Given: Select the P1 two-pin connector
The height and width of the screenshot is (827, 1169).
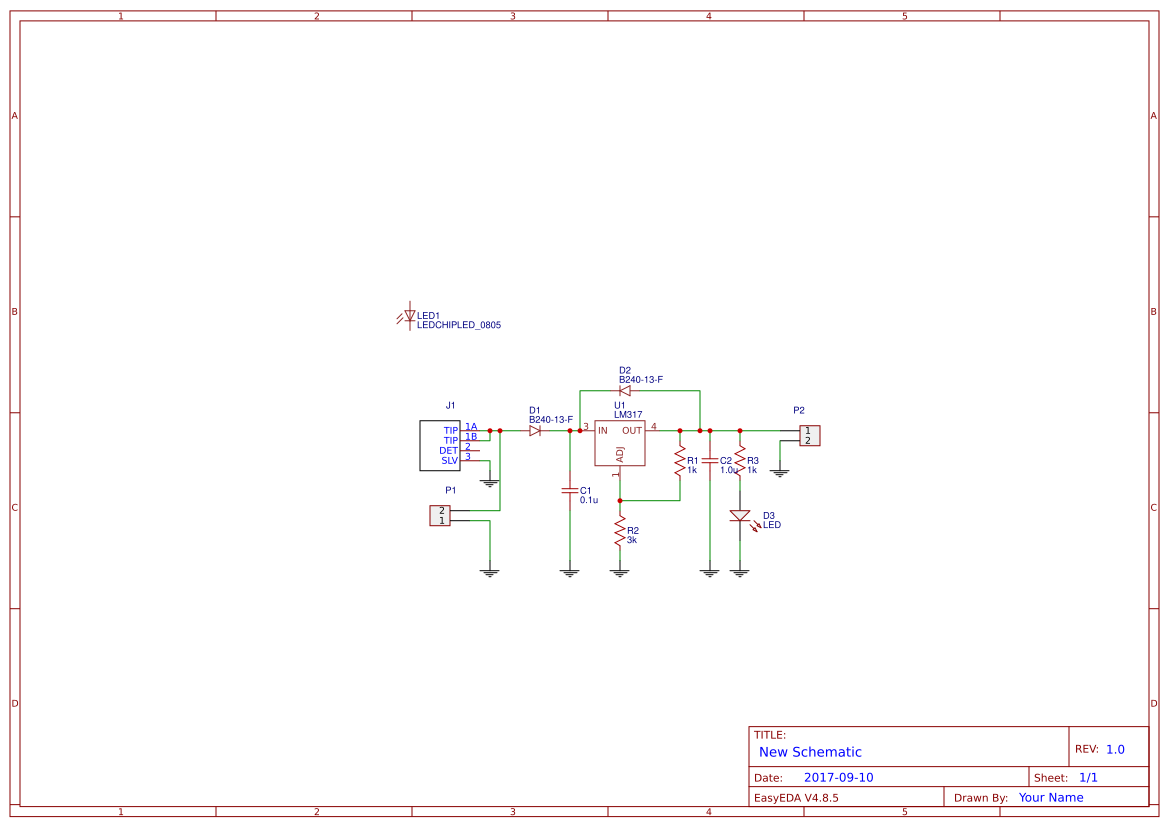Looking at the screenshot, I should tap(438, 514).
